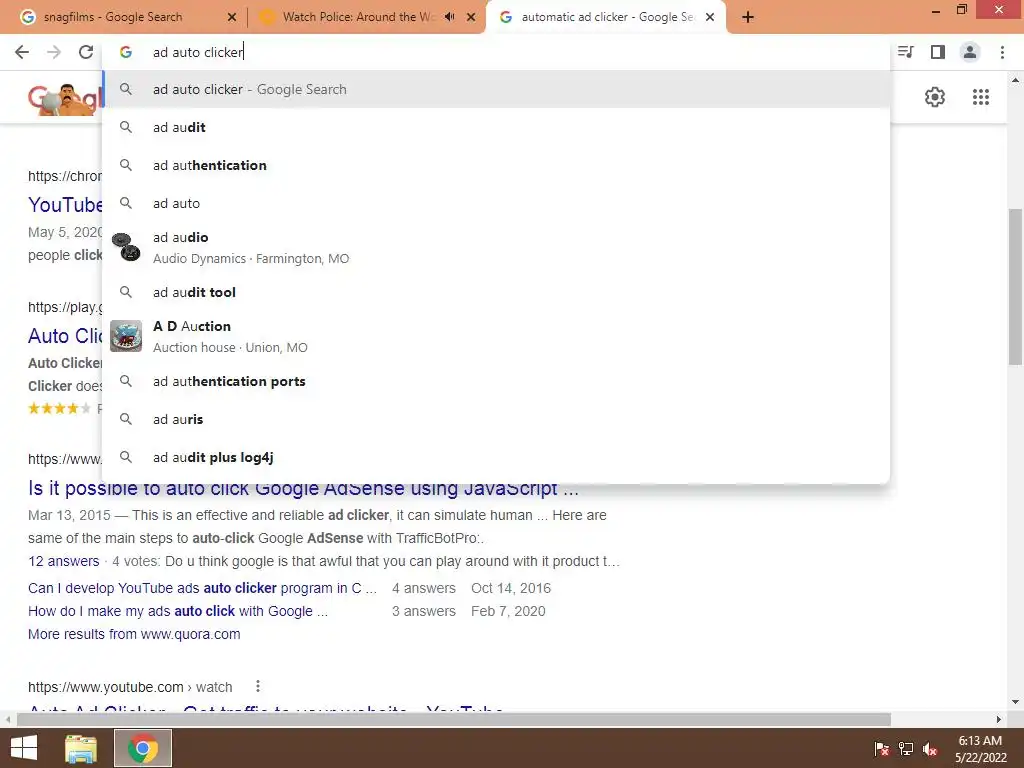Pick the 'ad auto' suggestion

tap(496, 203)
